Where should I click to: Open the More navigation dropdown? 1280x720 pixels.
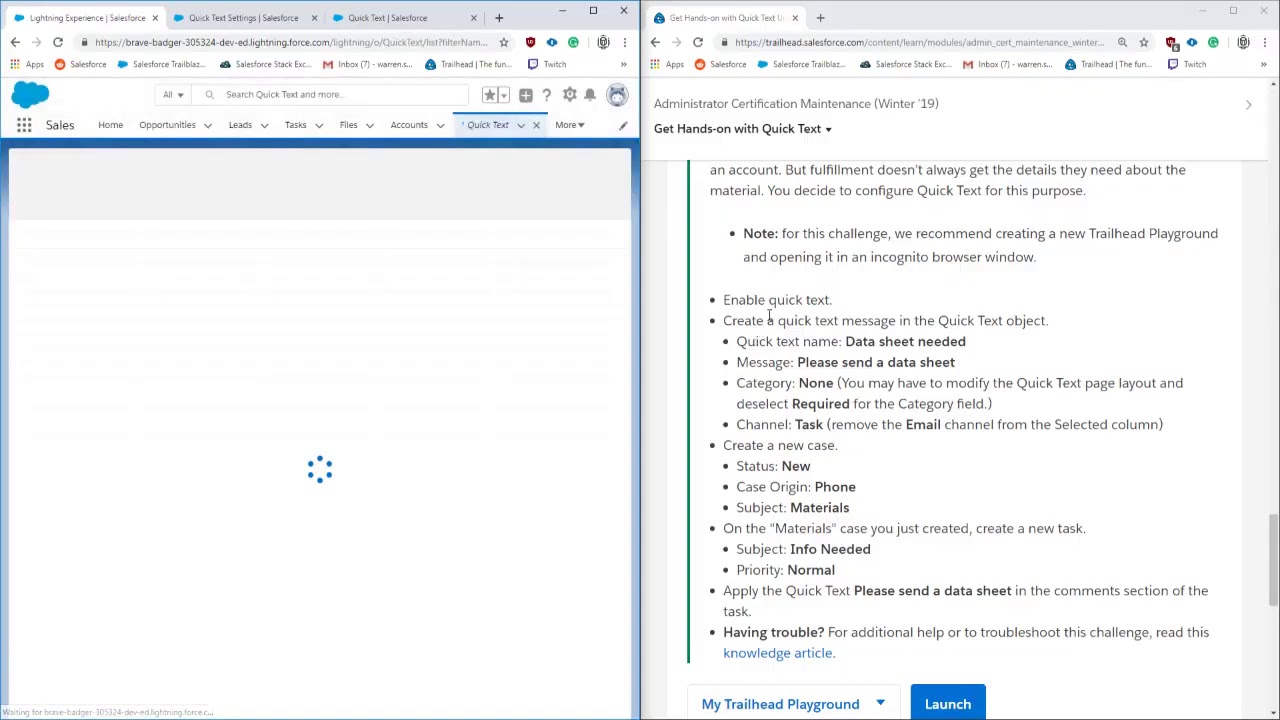[570, 125]
